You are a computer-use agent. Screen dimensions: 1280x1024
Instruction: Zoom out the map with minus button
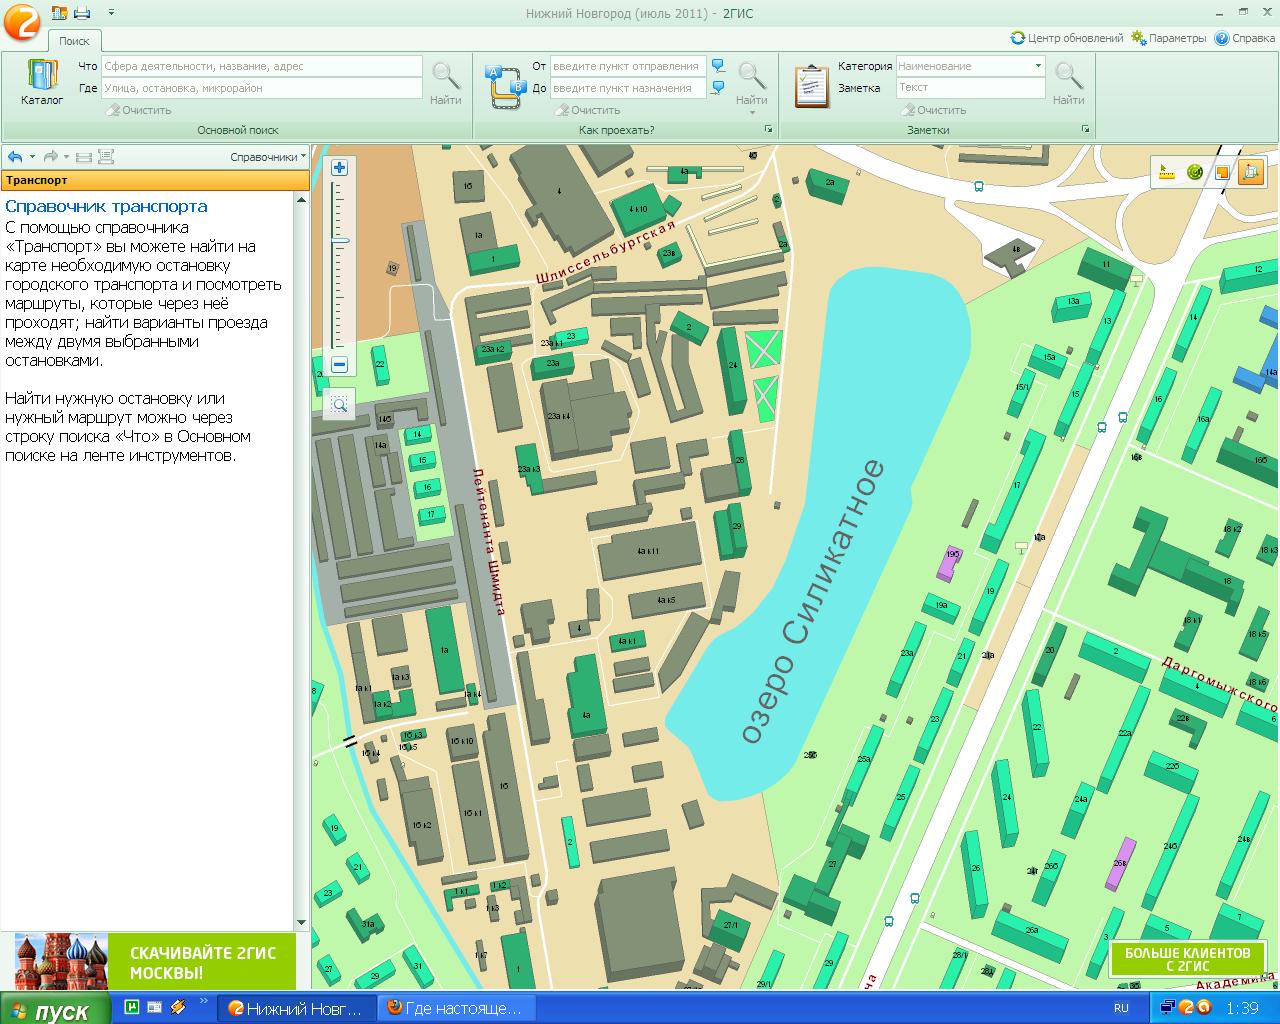coord(339,365)
